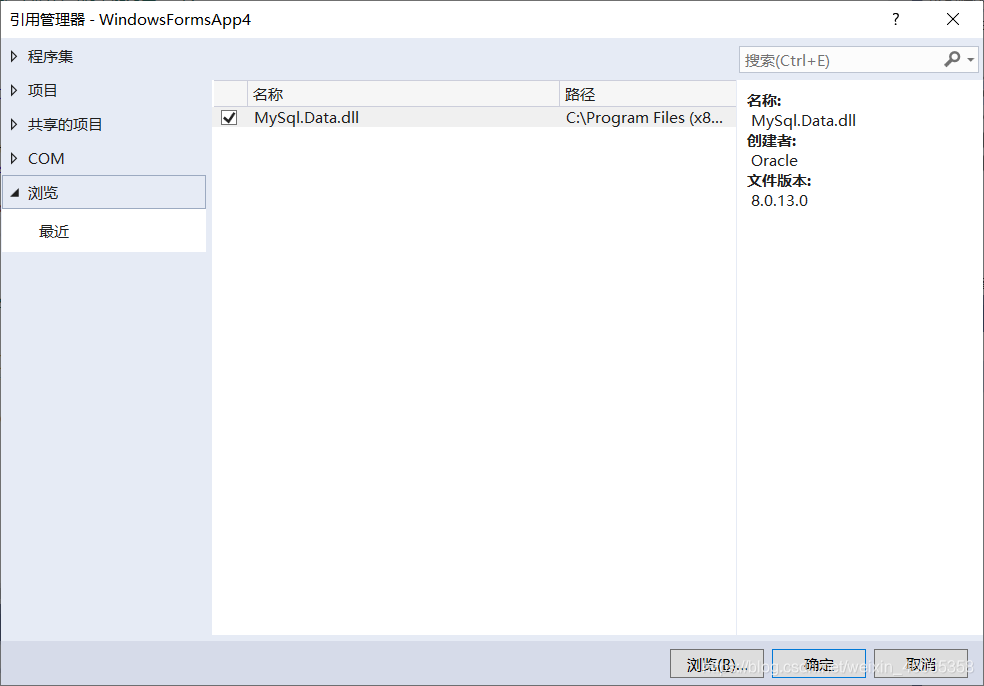Open the search options dropdown arrow

971,60
